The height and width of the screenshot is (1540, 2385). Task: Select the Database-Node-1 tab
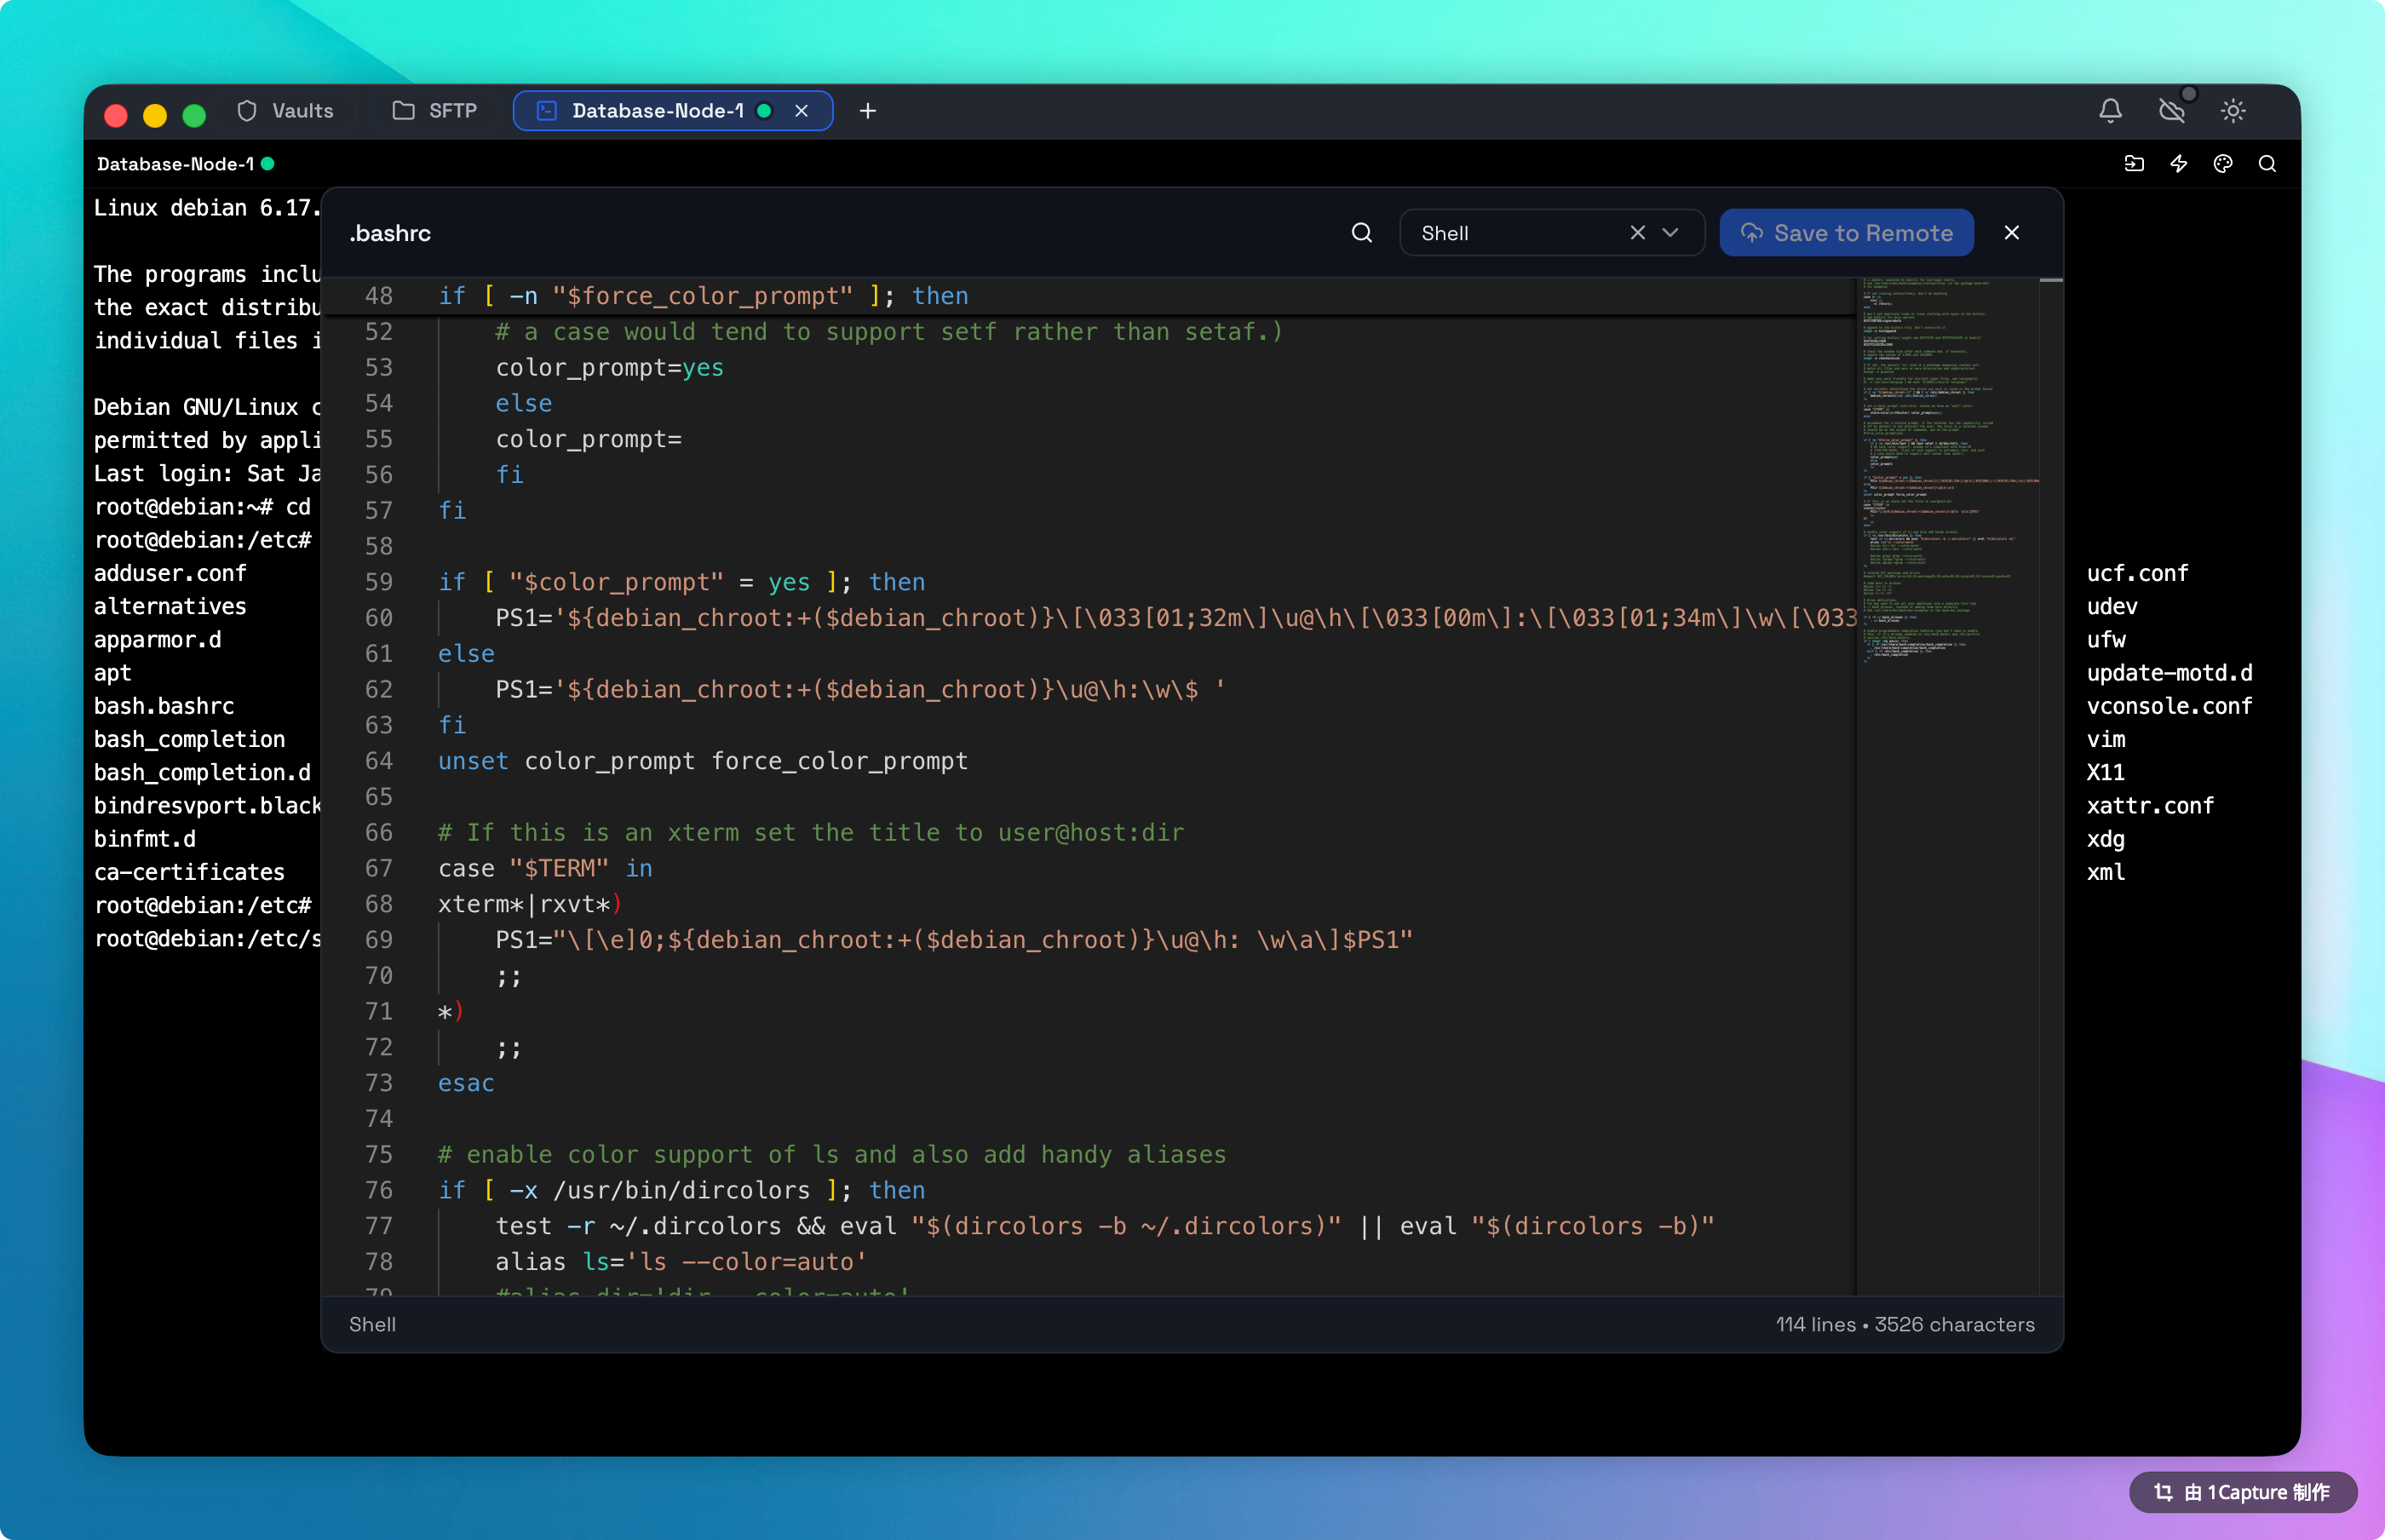click(x=657, y=111)
